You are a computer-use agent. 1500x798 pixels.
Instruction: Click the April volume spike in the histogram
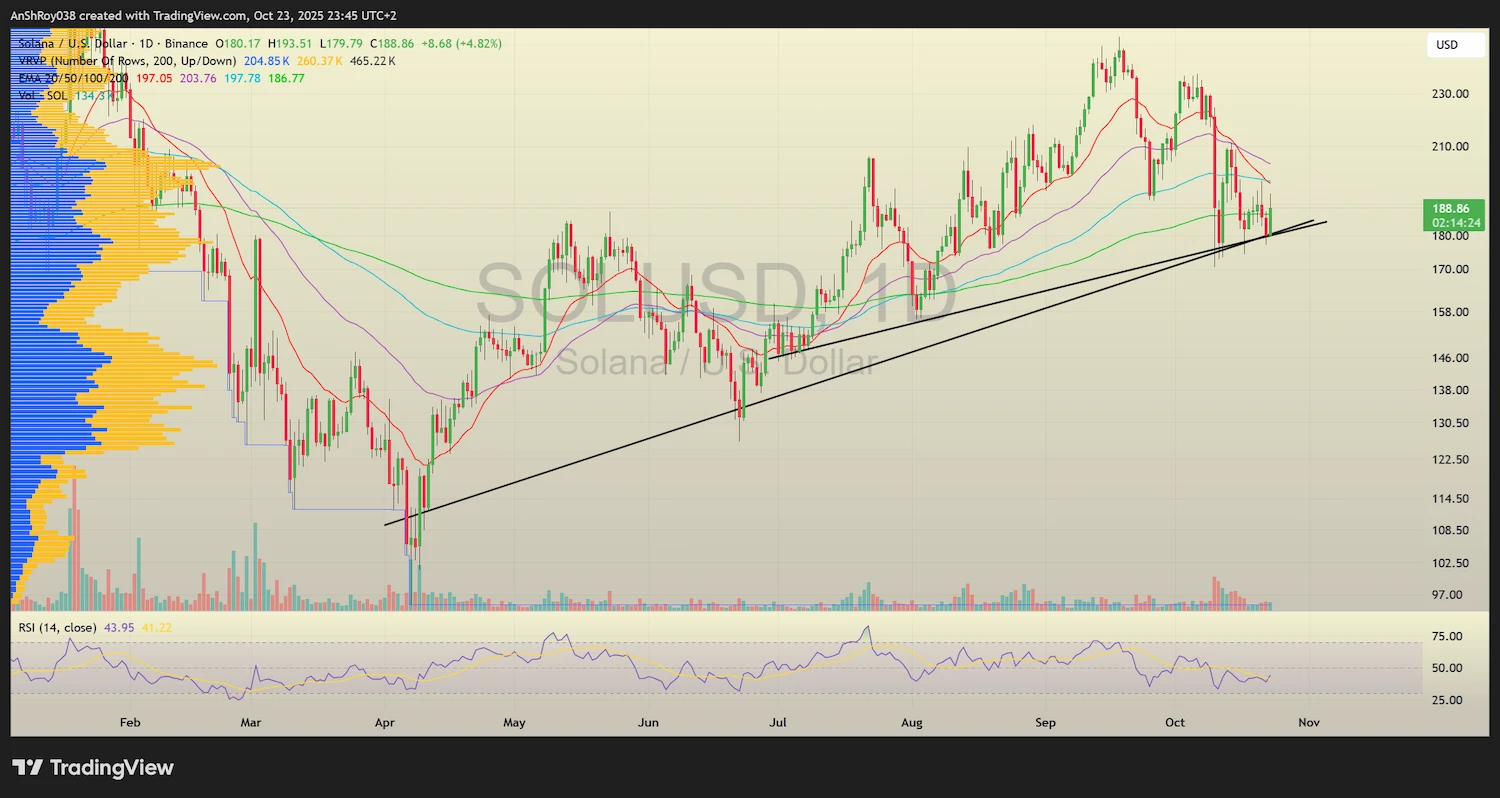(x=410, y=585)
